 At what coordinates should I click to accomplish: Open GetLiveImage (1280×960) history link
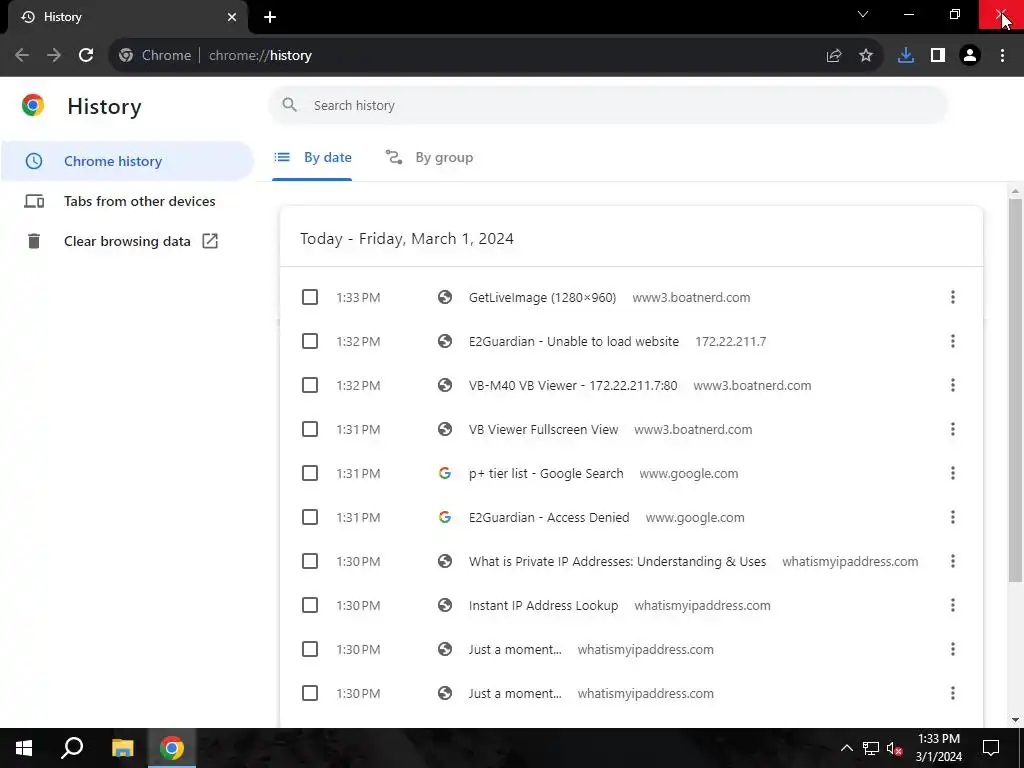pos(542,297)
